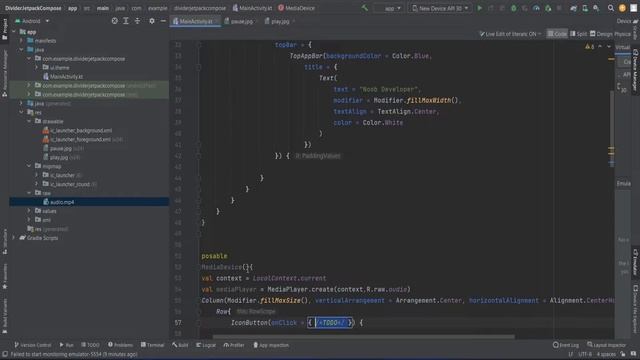The image size is (640, 360).
Task: Click the editor horizontal scrollbar
Action: [x=363, y=337]
